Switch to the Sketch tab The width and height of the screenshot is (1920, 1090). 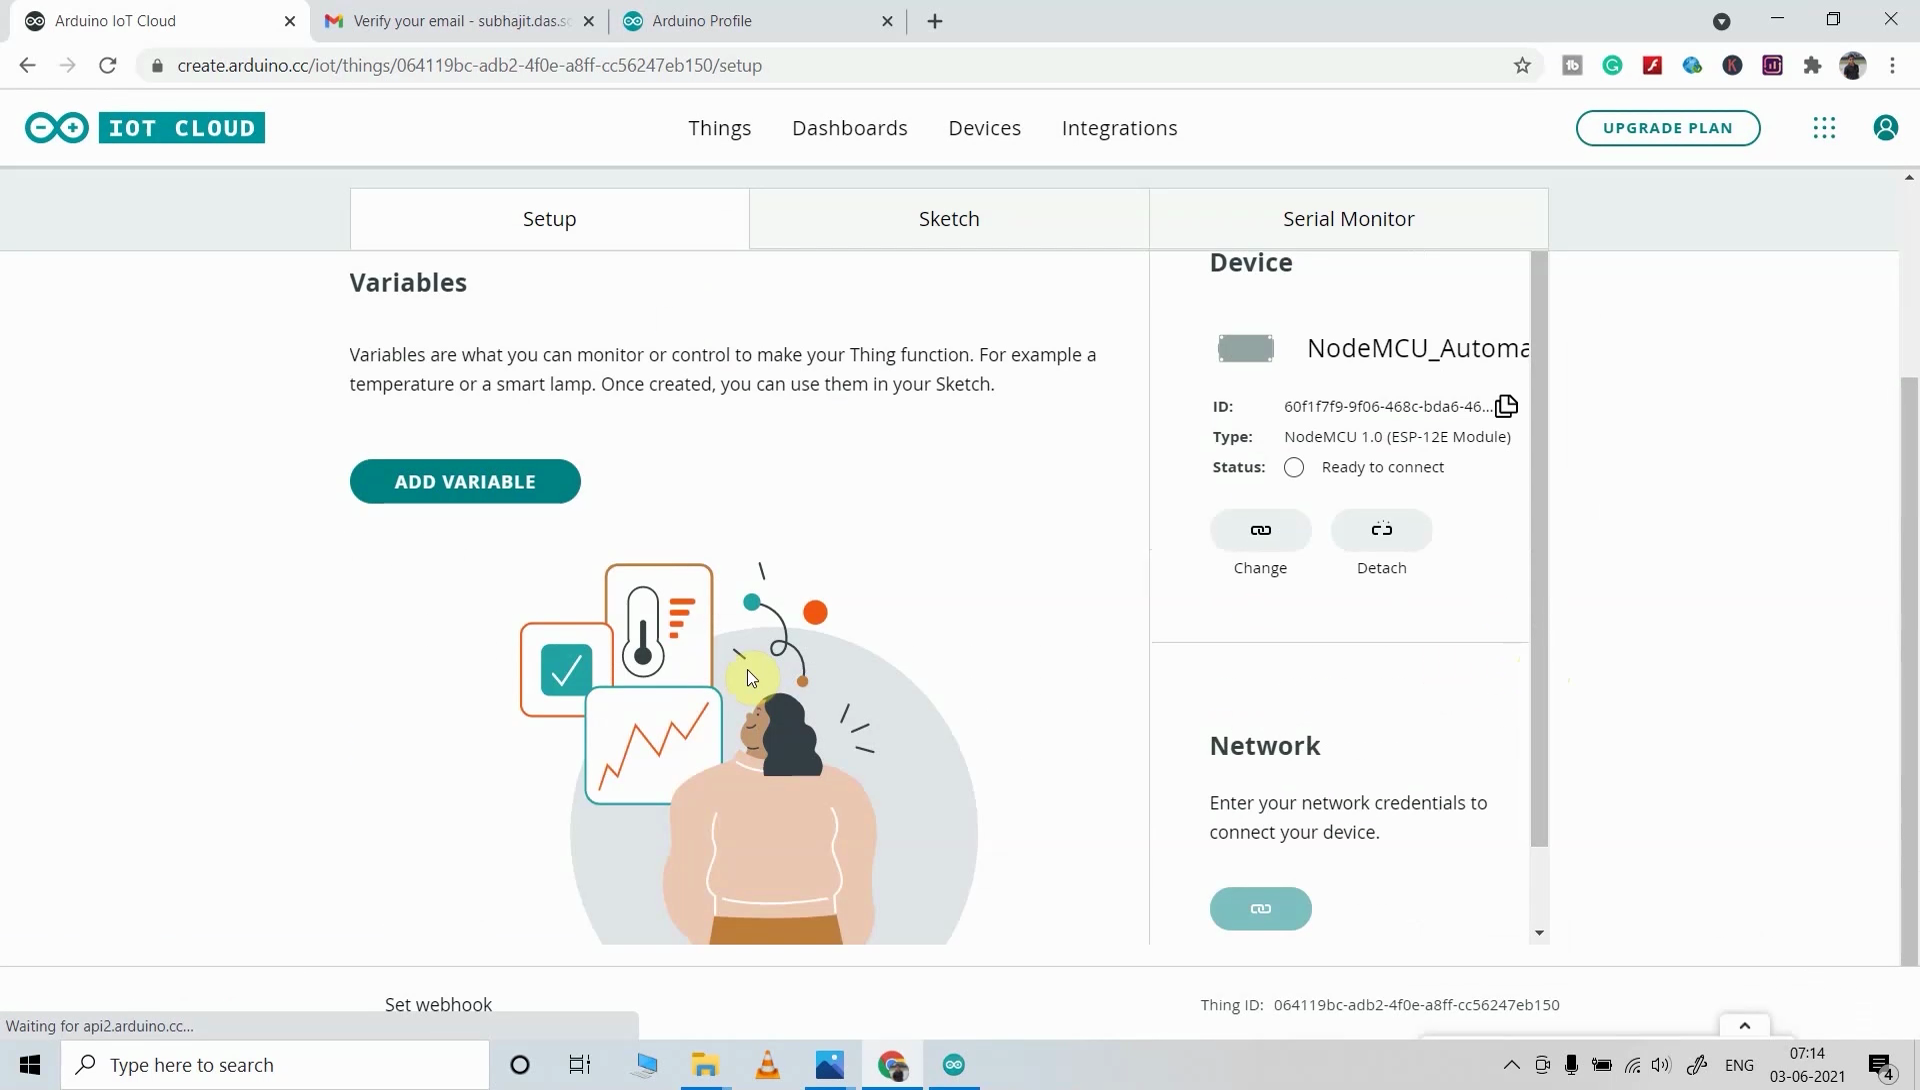click(948, 219)
